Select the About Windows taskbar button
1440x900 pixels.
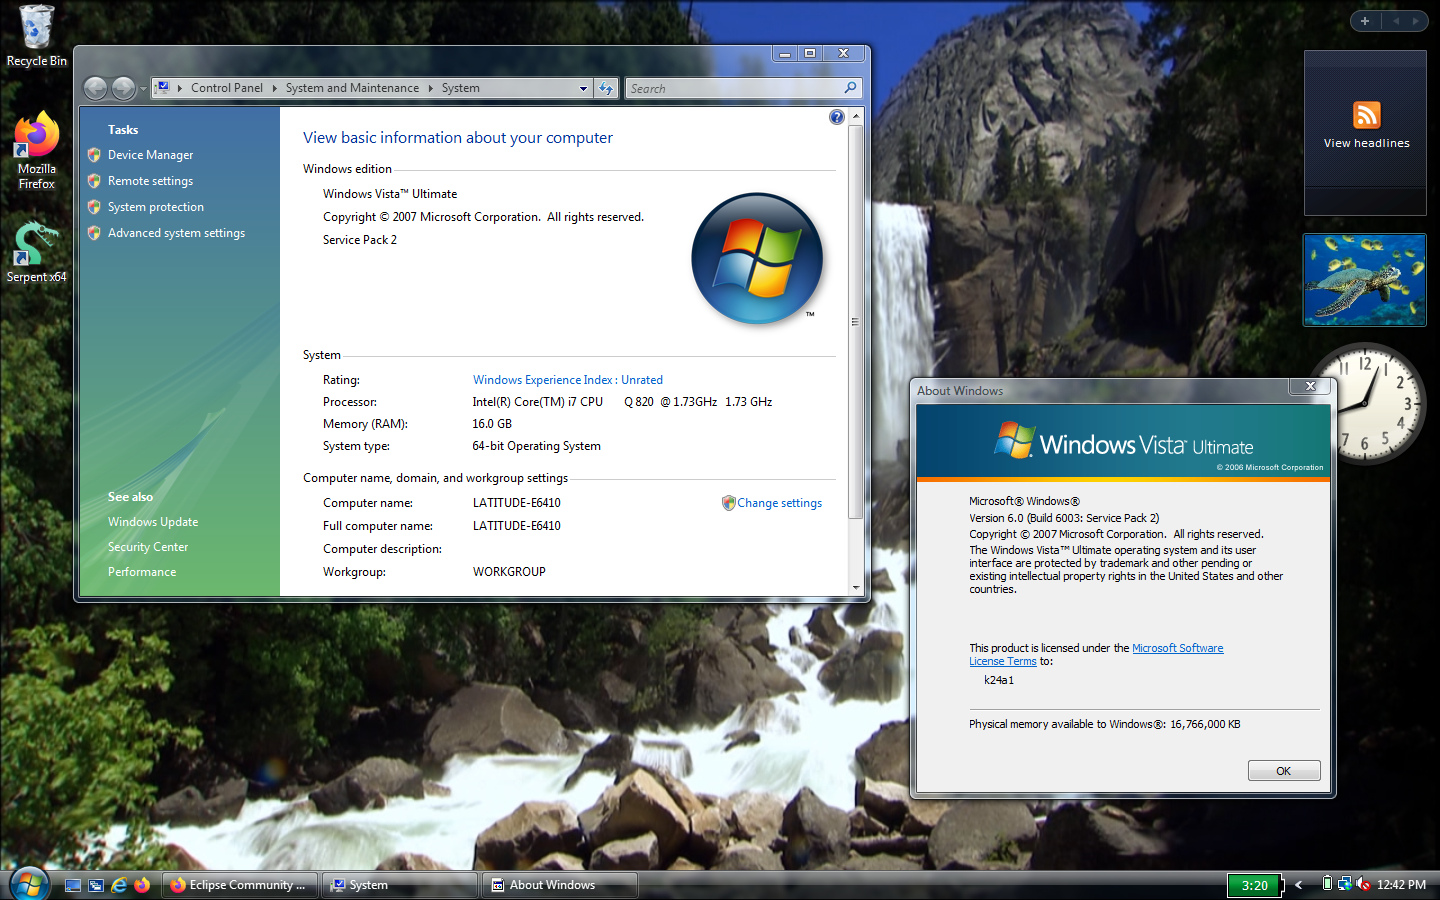click(560, 885)
